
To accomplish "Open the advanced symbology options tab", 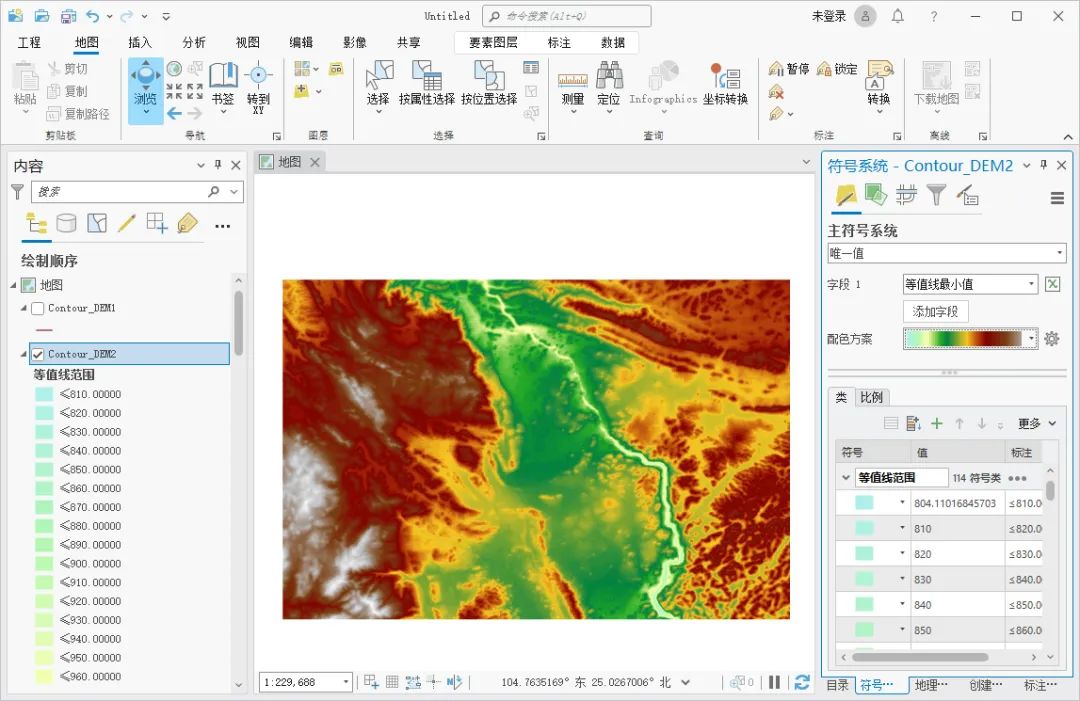I will [967, 195].
